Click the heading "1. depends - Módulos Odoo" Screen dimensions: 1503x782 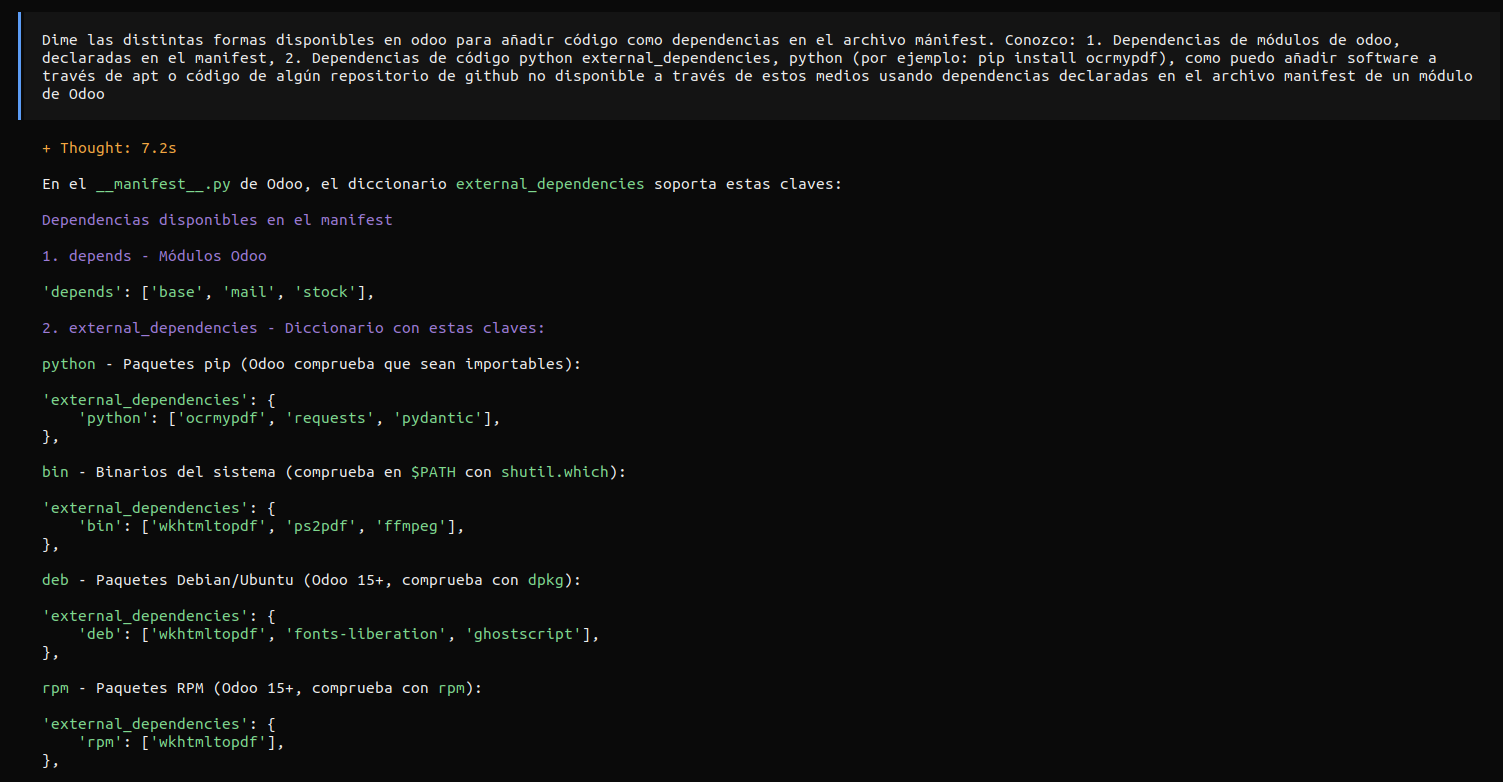(154, 256)
